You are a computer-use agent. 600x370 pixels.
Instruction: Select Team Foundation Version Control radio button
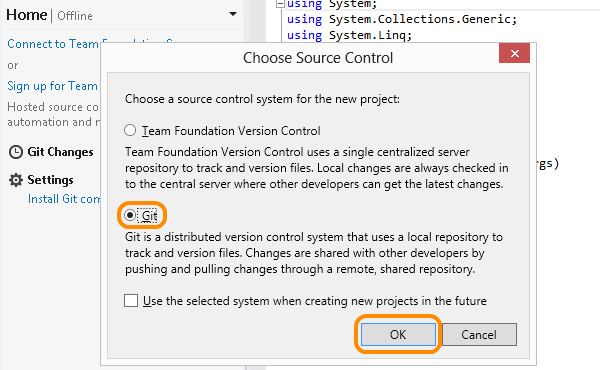[130, 130]
